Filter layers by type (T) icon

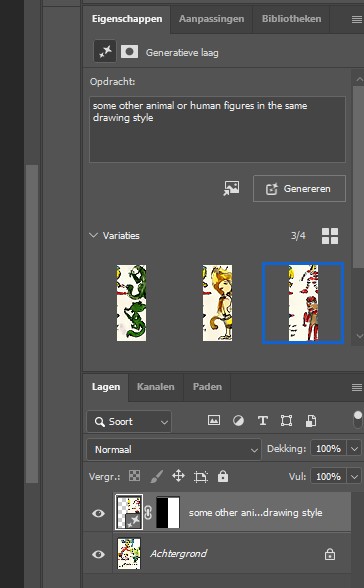point(263,421)
